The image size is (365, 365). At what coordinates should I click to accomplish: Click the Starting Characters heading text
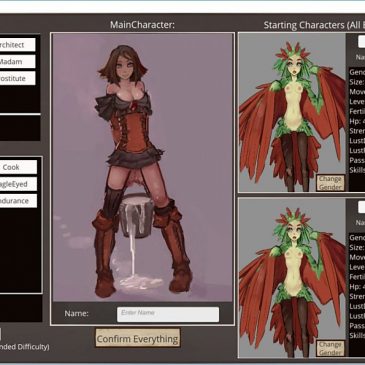pyautogui.click(x=314, y=25)
